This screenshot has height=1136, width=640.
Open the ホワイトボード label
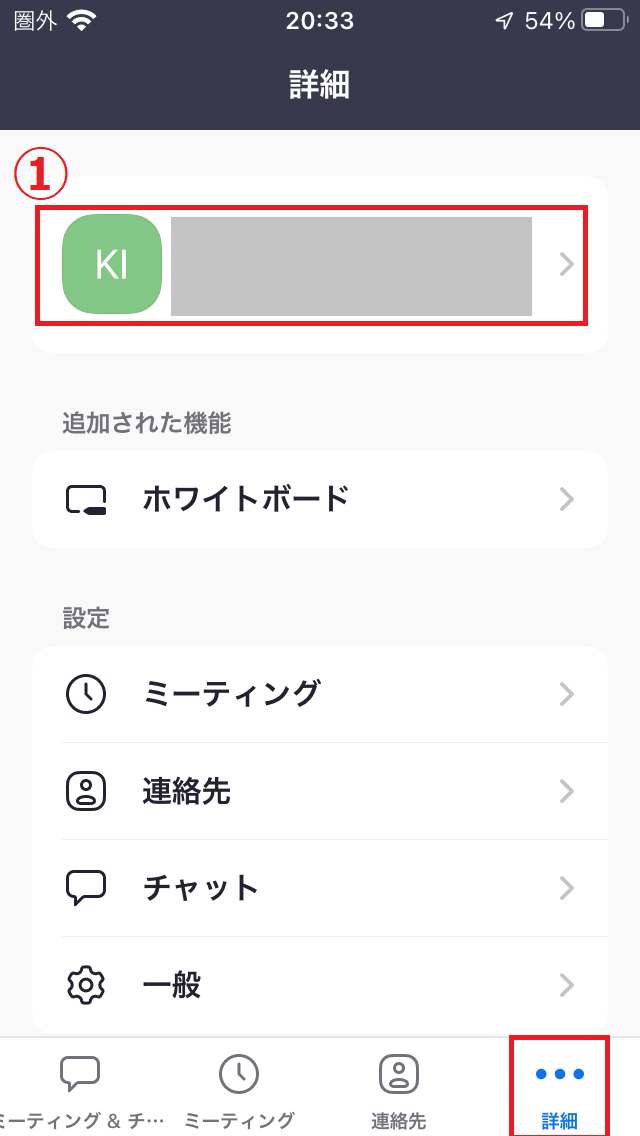tap(246, 498)
